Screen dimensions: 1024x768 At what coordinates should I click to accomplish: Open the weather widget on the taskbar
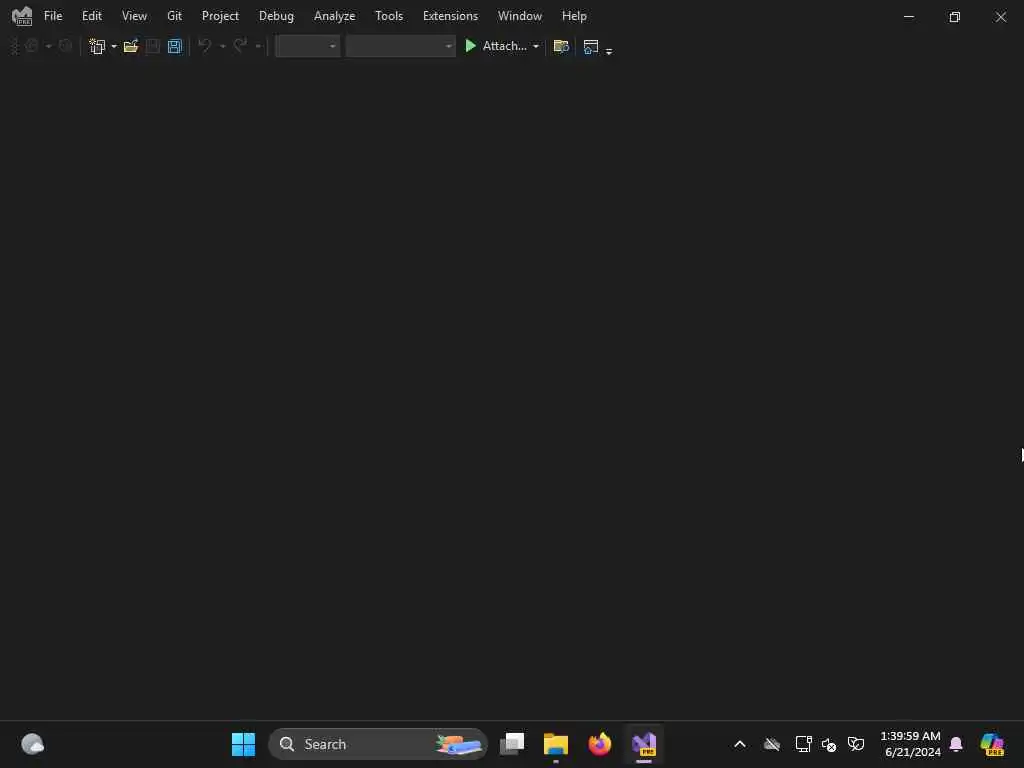click(x=32, y=744)
